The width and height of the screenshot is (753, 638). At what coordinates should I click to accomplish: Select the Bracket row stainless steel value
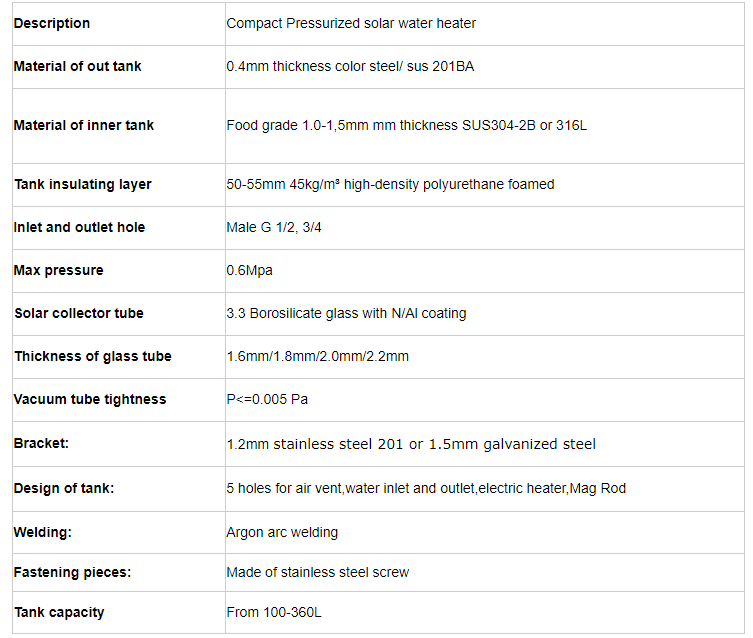411,444
